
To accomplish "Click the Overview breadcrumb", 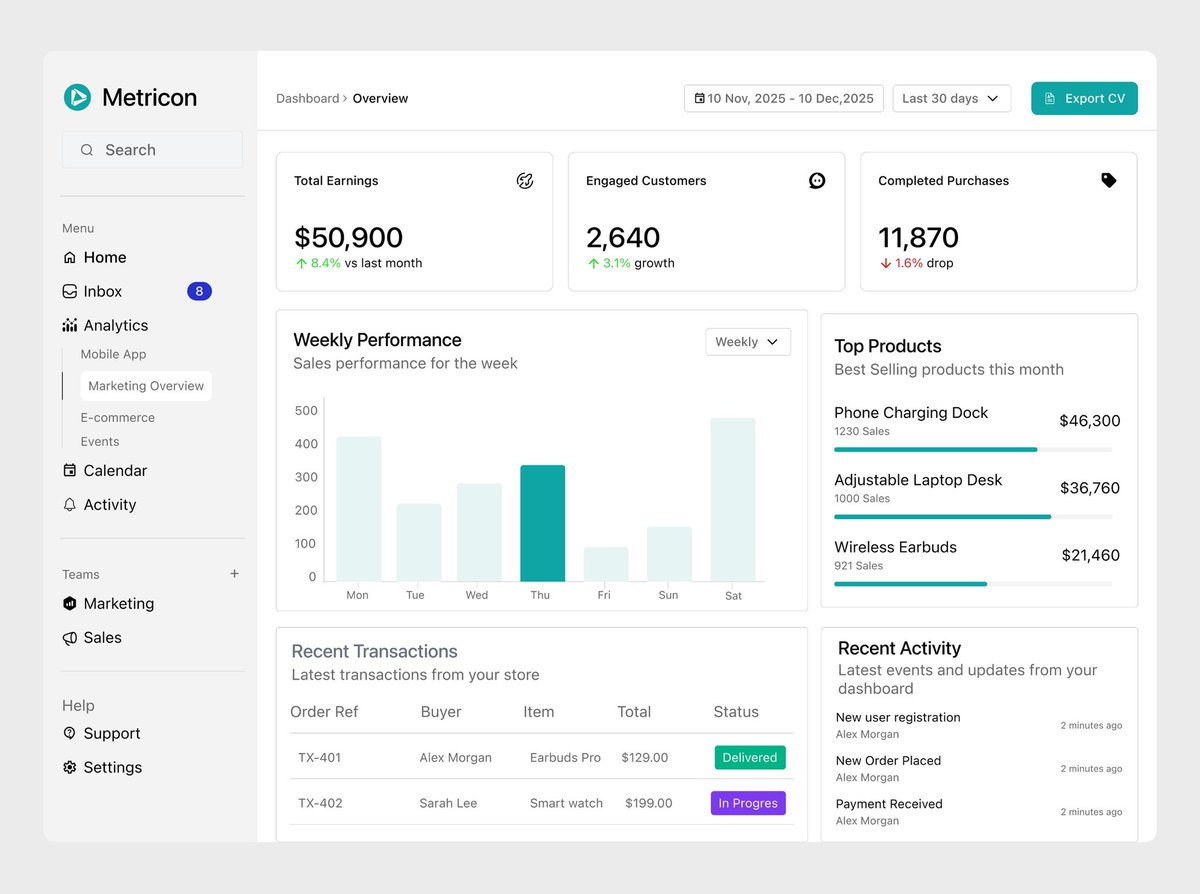I will click(x=380, y=99).
